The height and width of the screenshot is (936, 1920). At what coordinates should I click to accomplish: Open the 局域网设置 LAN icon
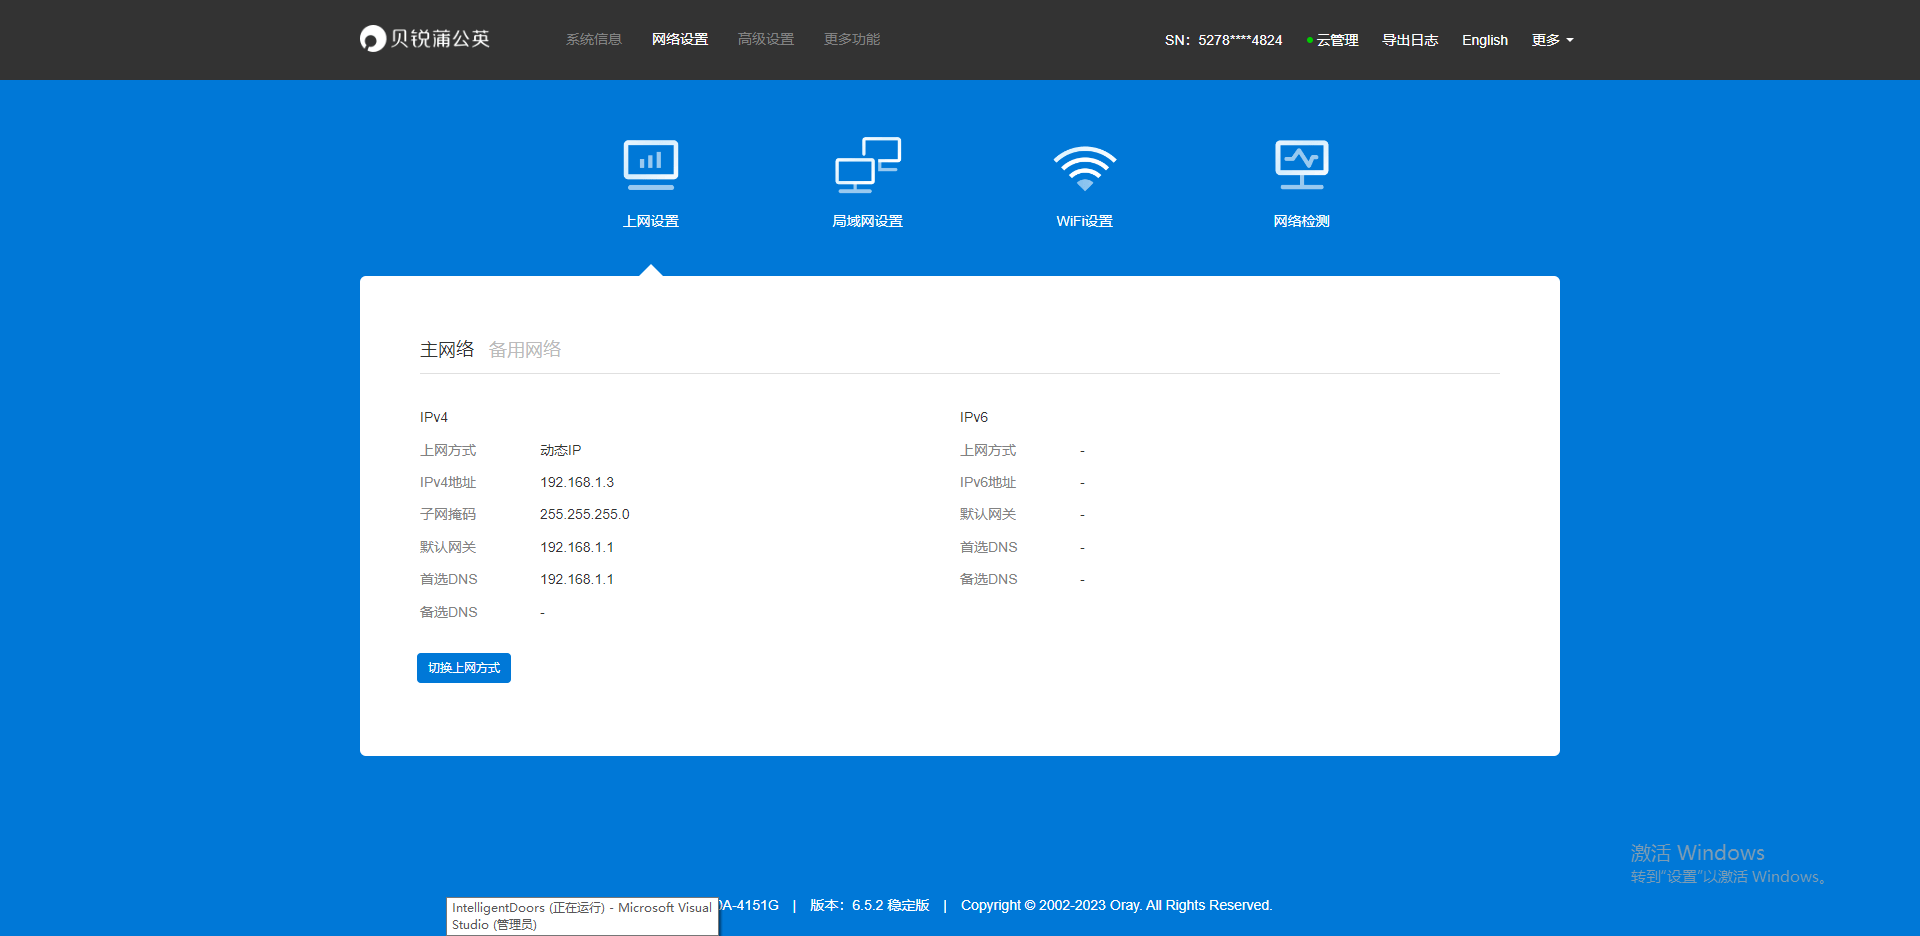coord(867,165)
